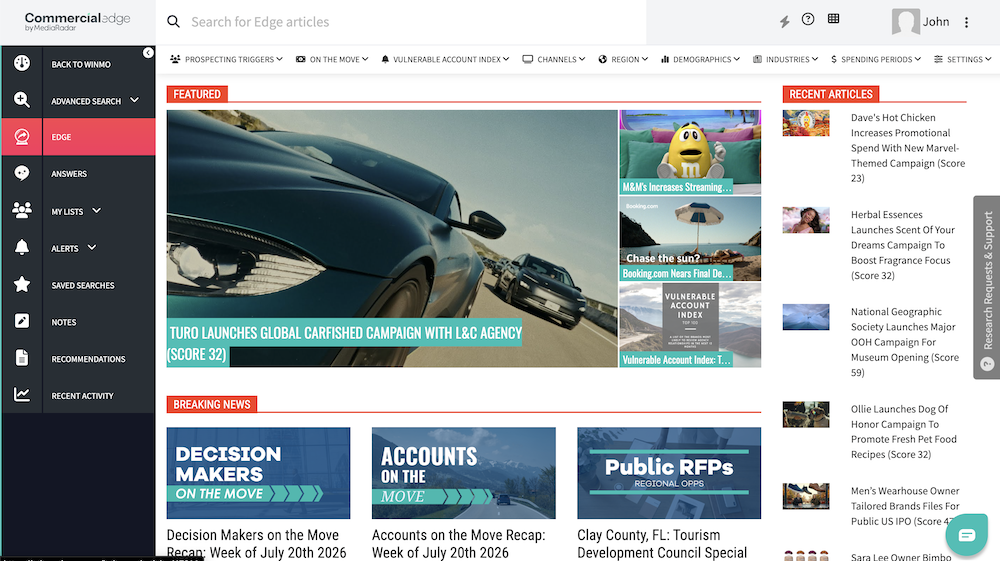This screenshot has height=561, width=1000.
Task: Expand On The Move dropdown
Action: (332, 59)
